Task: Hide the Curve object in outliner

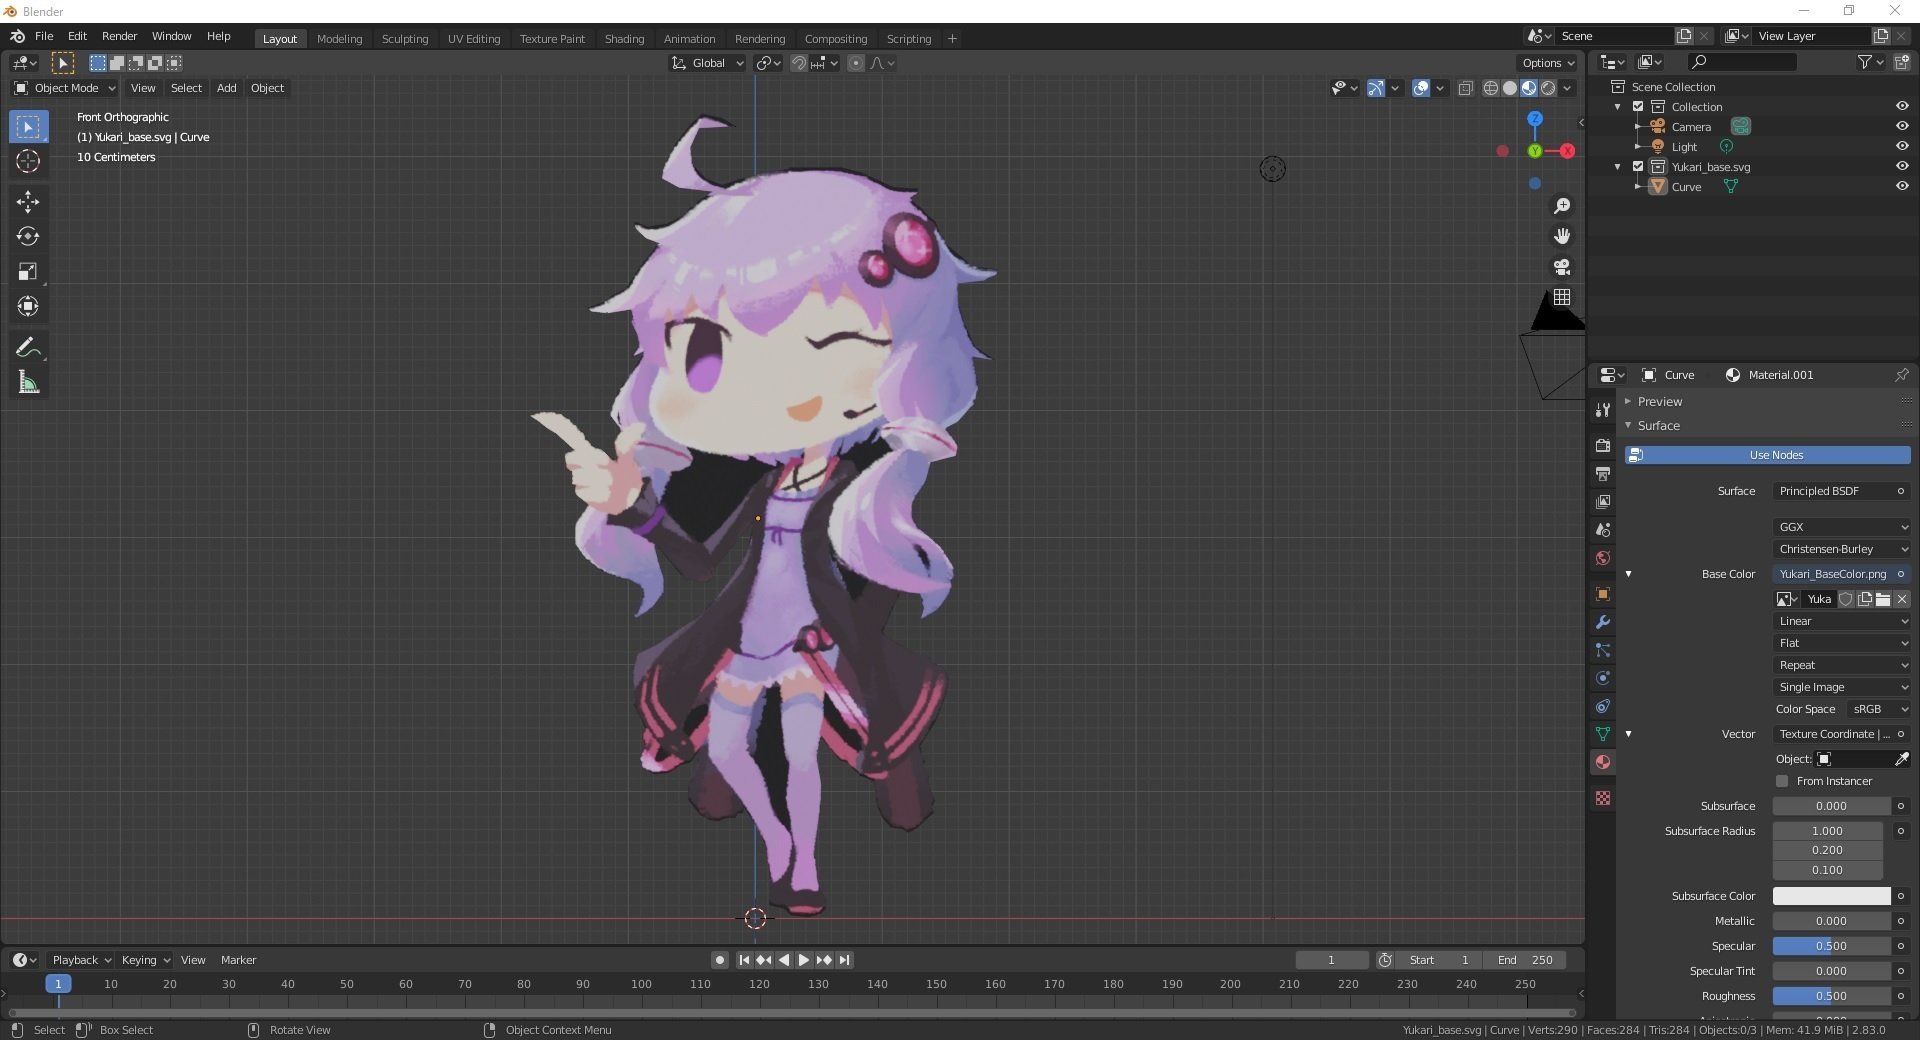Action: (1902, 186)
